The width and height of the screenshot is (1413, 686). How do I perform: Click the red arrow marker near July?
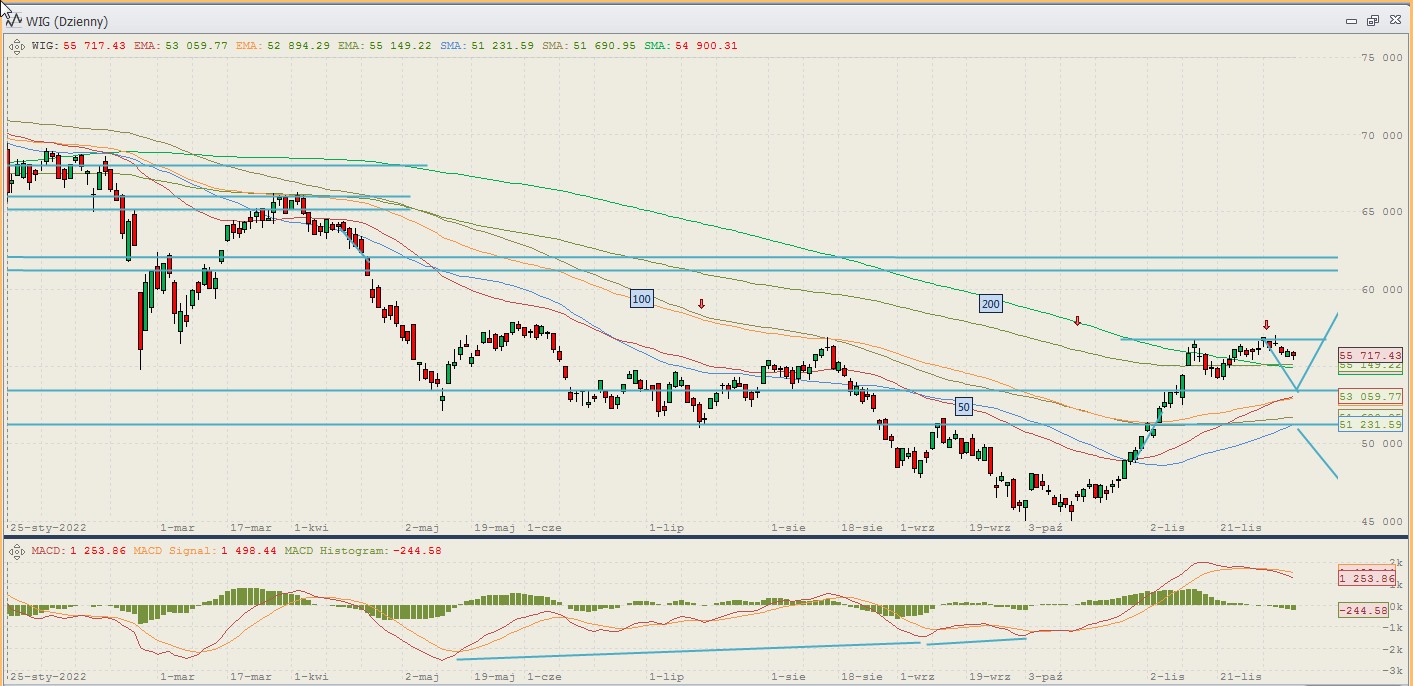[x=702, y=304]
